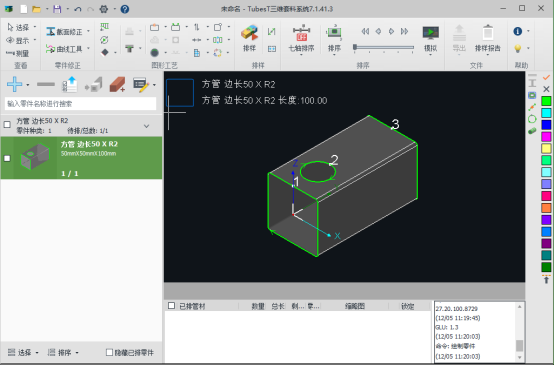Click the I-beam section icon in the right toolbar
Image resolution: width=554 pixels, height=366 pixels.
[532, 83]
